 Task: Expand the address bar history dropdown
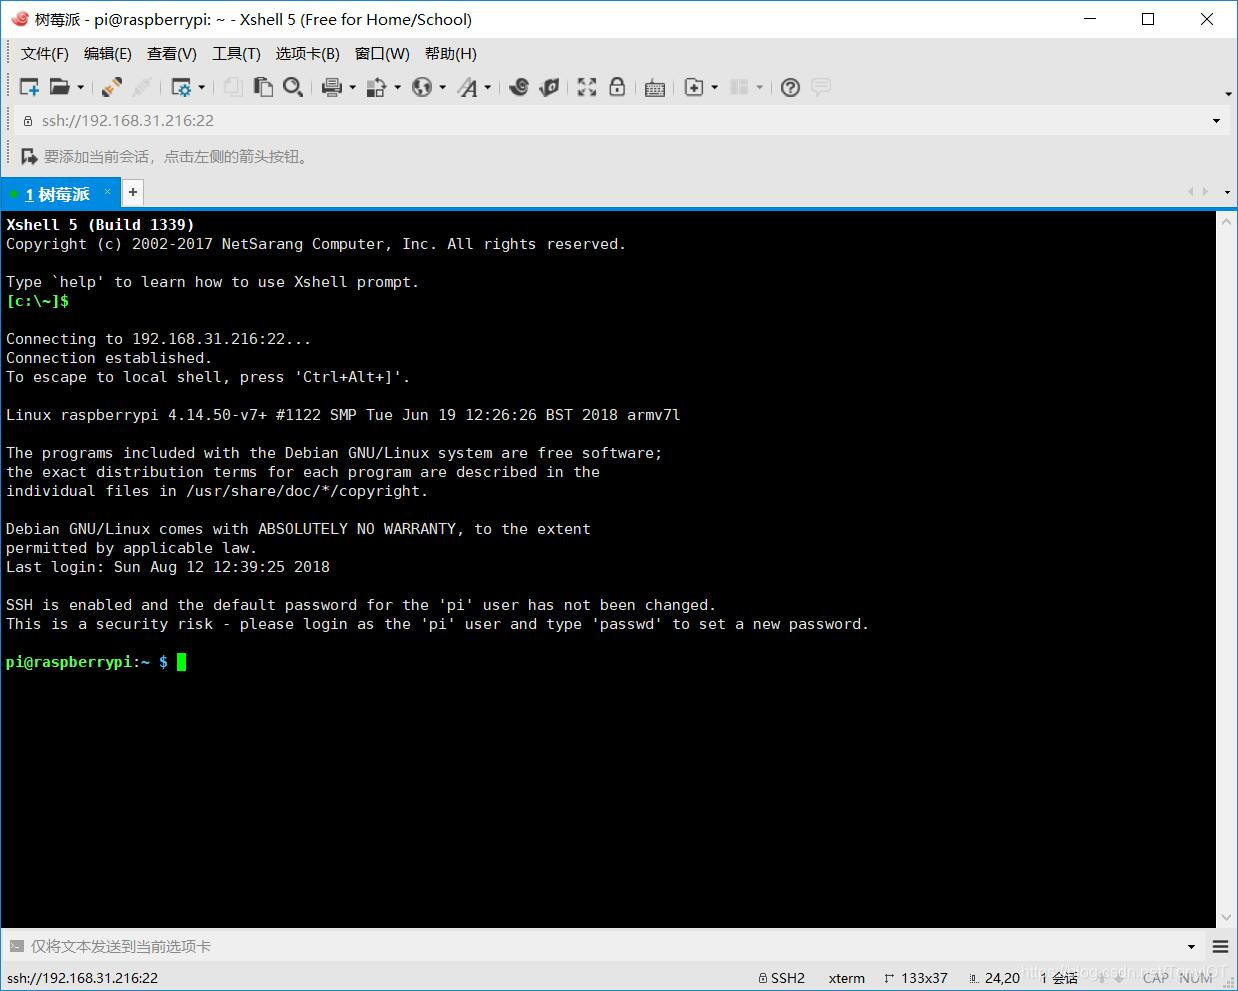[1216, 121]
